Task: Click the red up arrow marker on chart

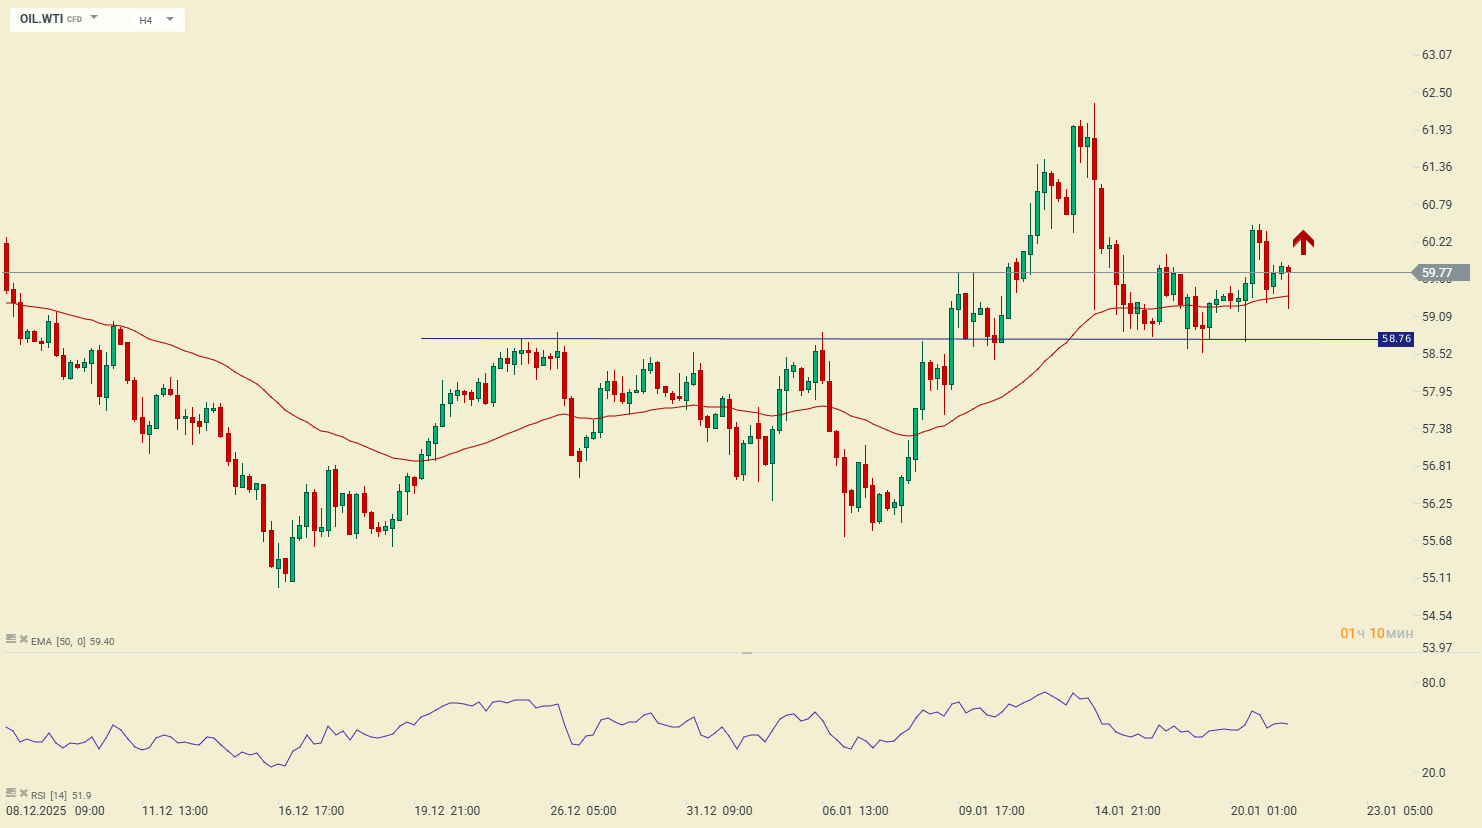Action: [1302, 242]
